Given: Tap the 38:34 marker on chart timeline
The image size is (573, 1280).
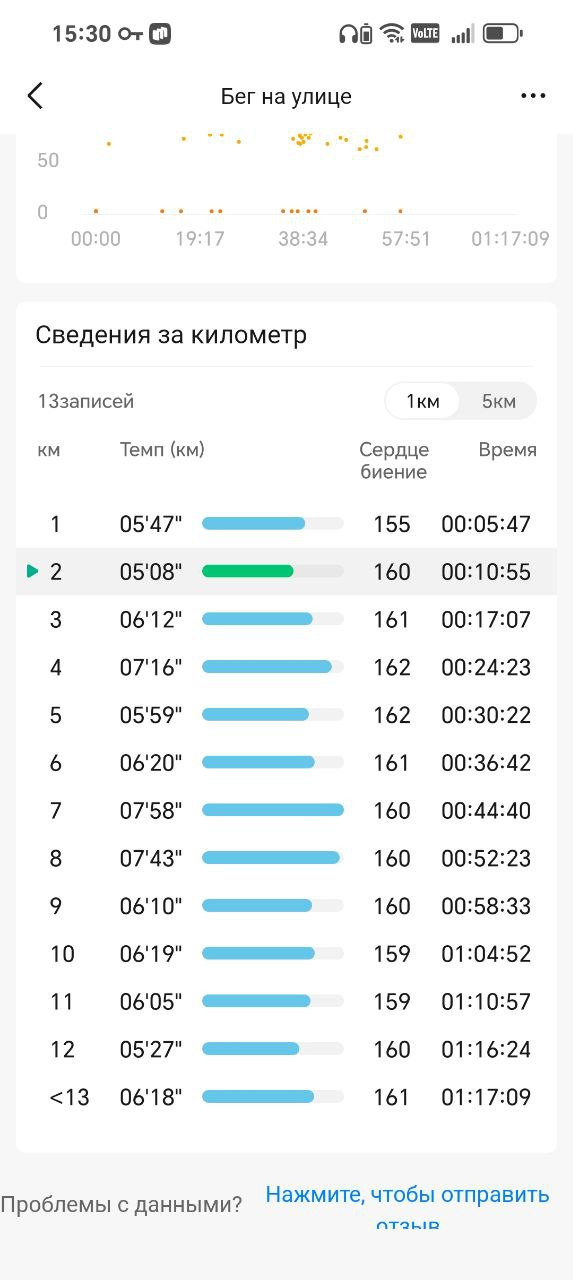Looking at the screenshot, I should click(303, 239).
